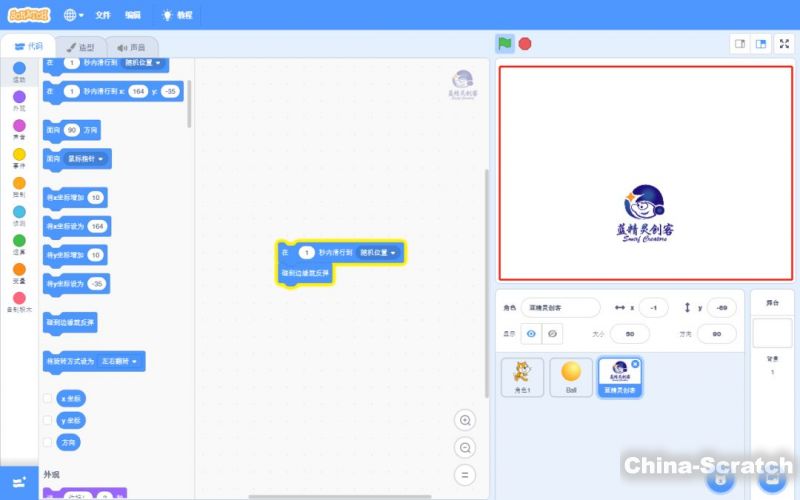Click the green flag to run project
Viewport: 800px width, 500px height.
pyautogui.click(x=505, y=43)
